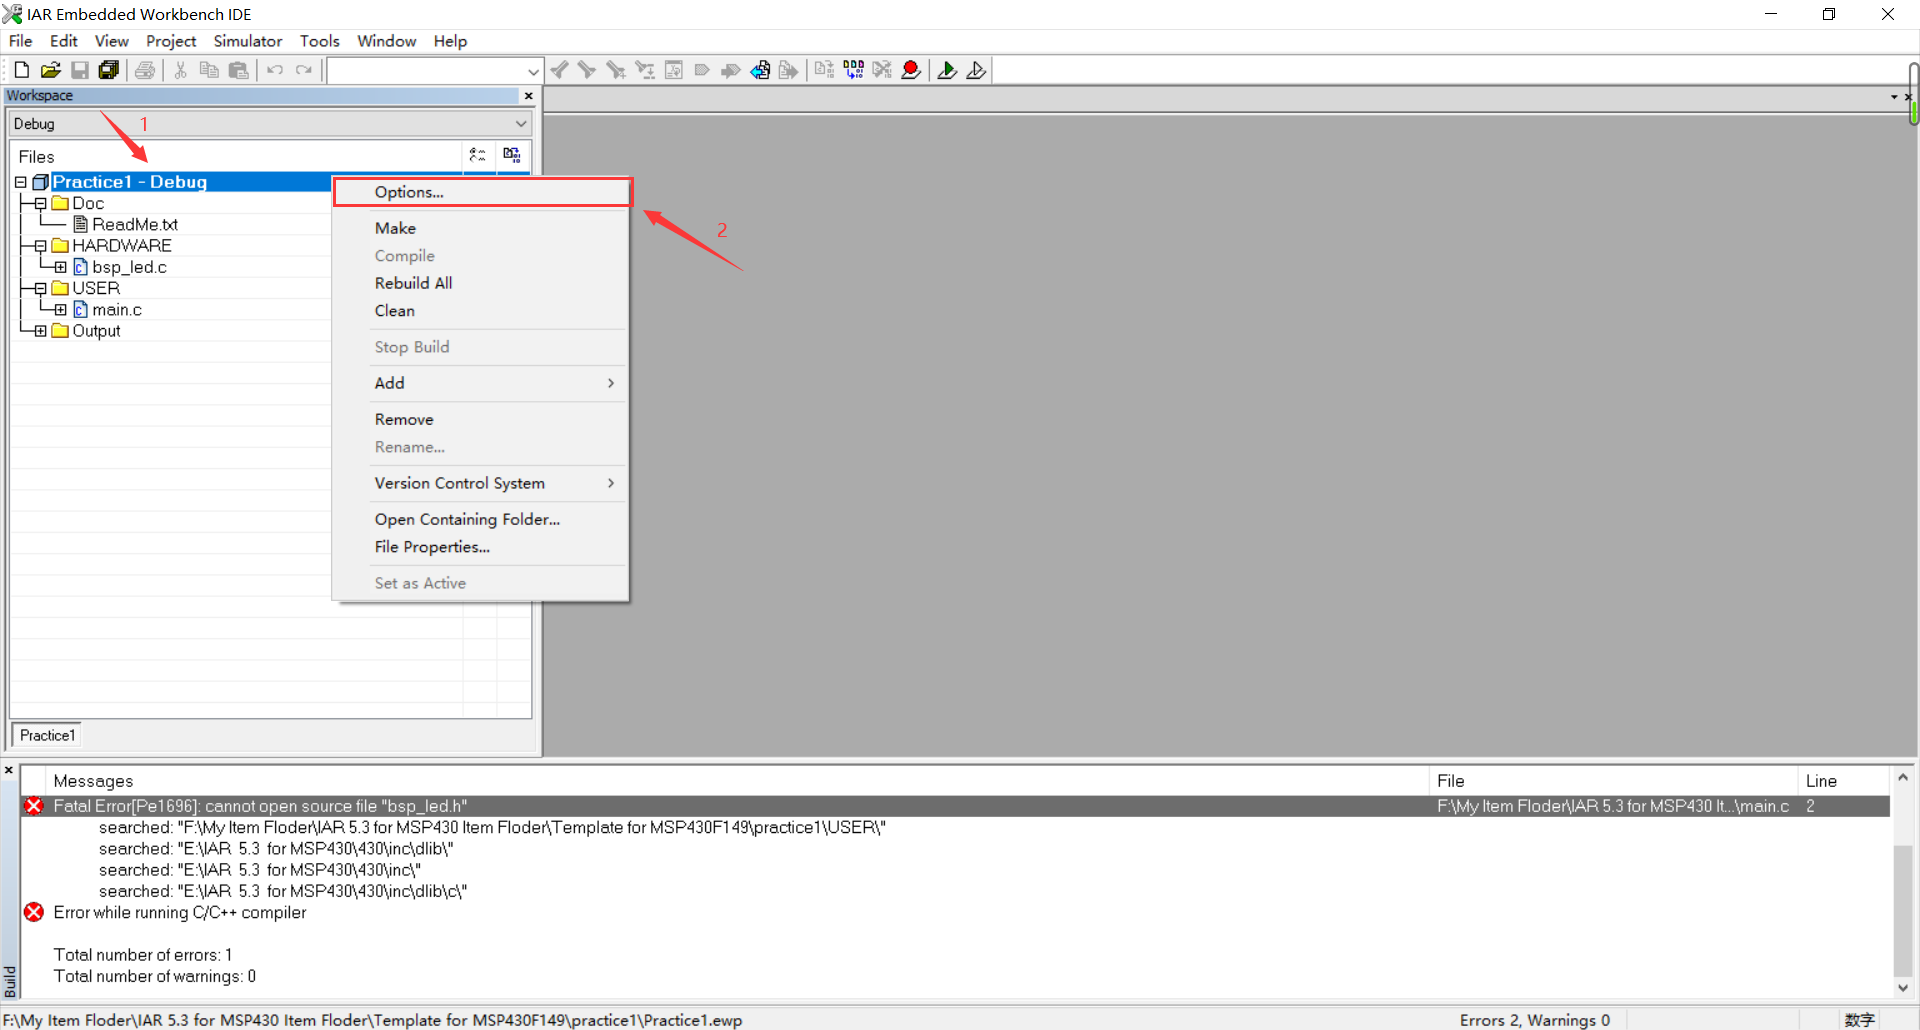
Task: Start Download and Debug session
Action: [947, 69]
